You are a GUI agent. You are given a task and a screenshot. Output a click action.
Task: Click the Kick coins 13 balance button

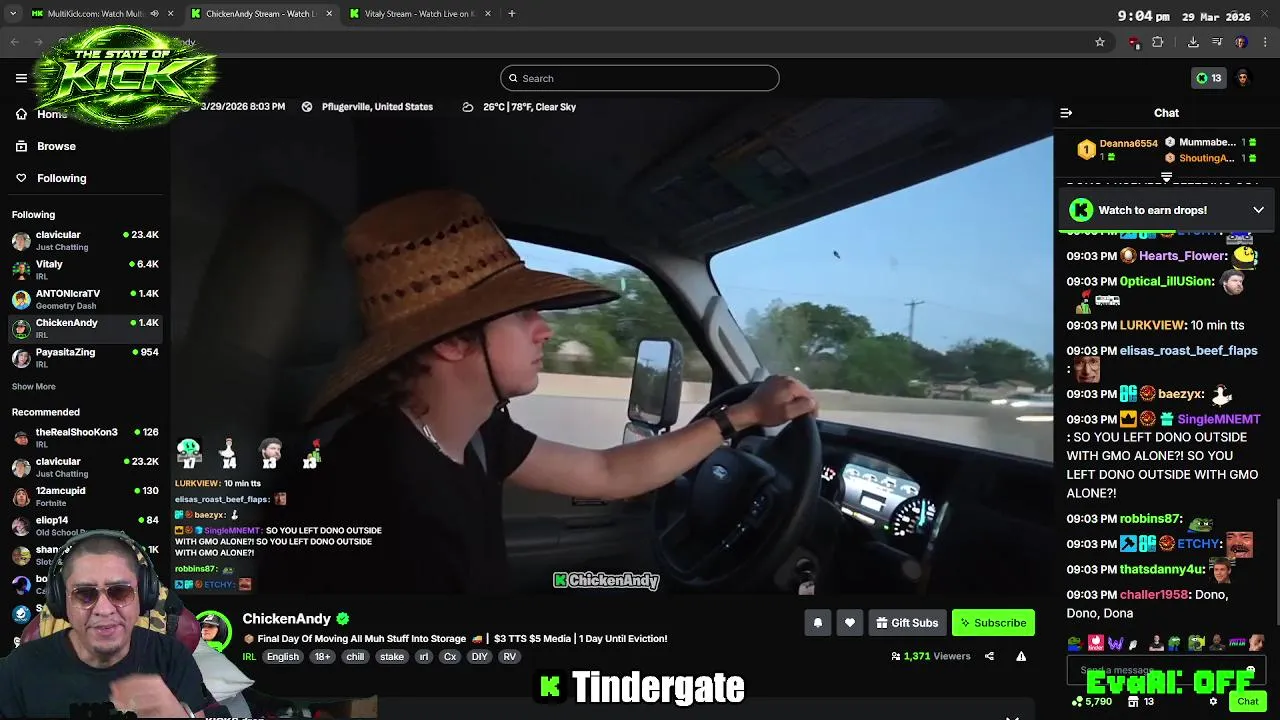coord(1209,78)
